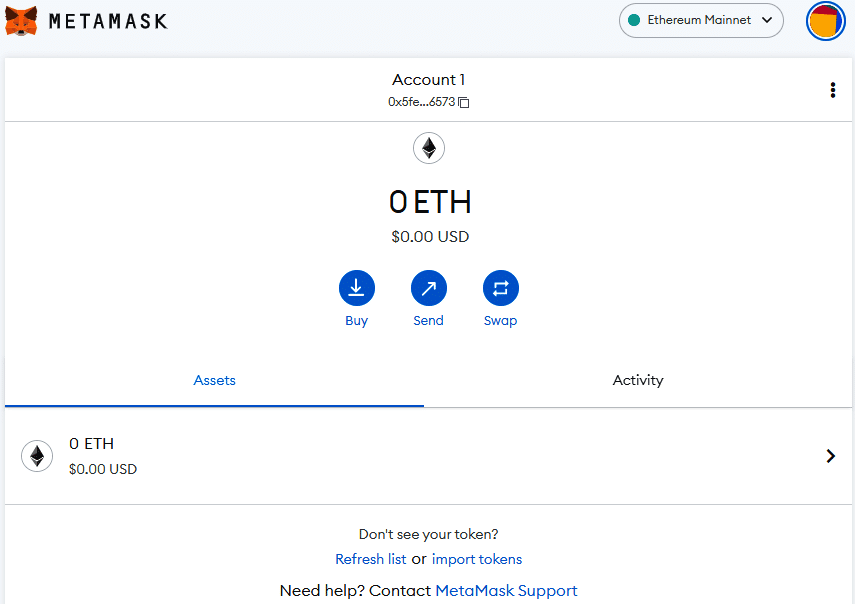Click the Send arrow icon

point(429,289)
